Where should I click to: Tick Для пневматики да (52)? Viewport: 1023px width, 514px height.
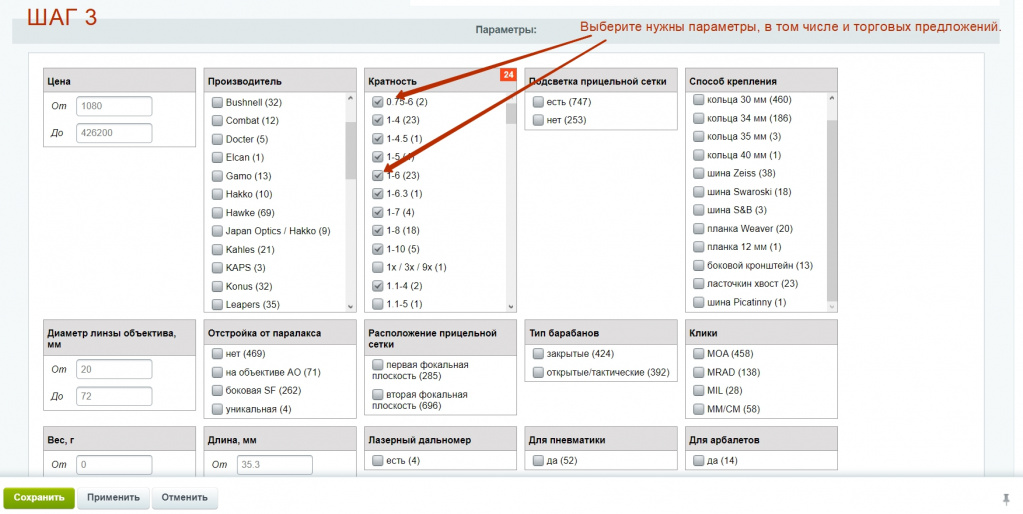(x=538, y=461)
